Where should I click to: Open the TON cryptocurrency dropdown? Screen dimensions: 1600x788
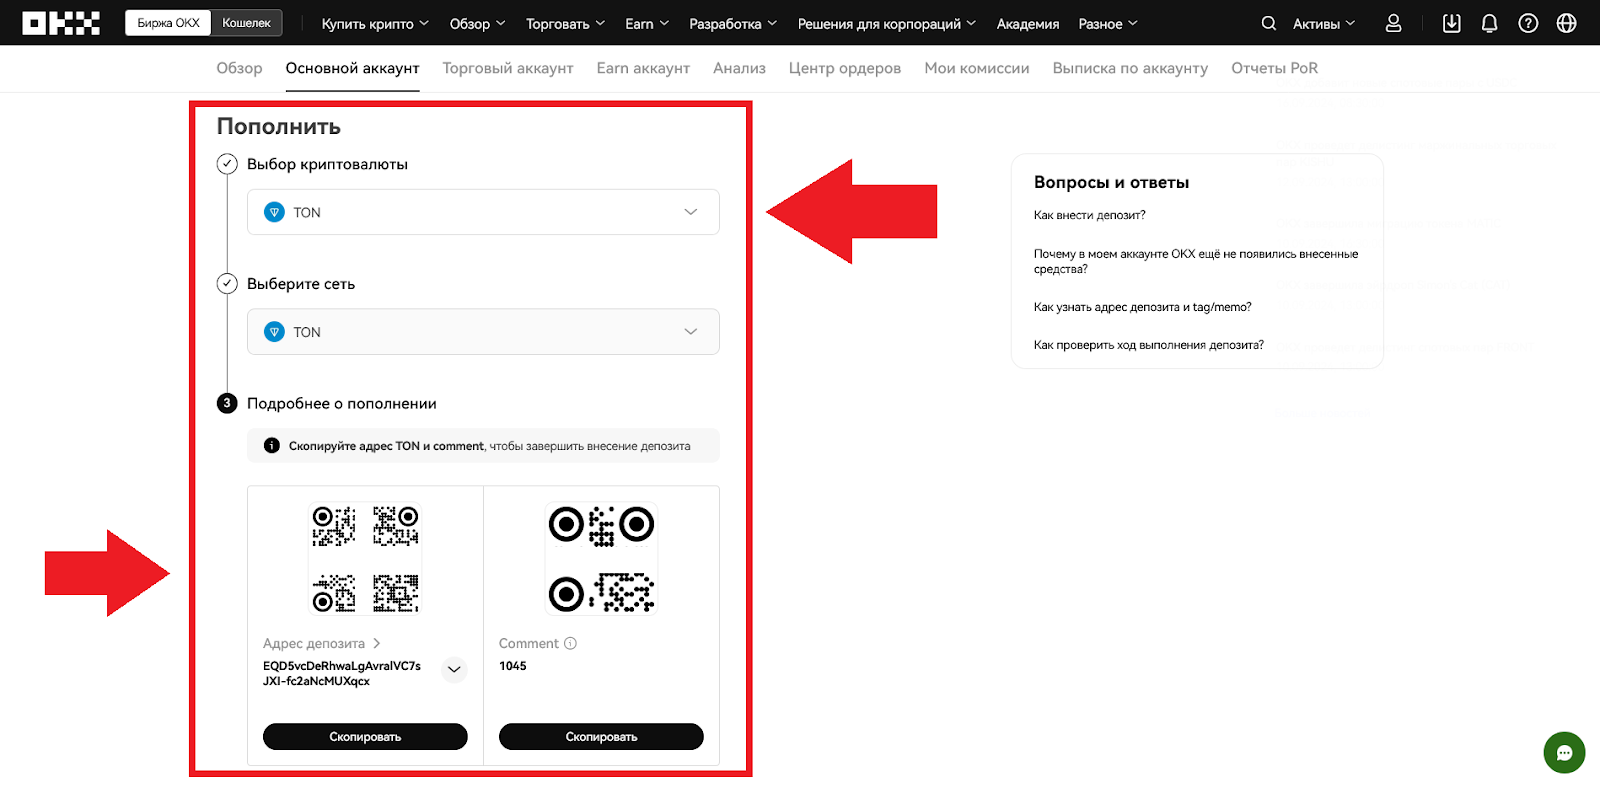click(483, 212)
